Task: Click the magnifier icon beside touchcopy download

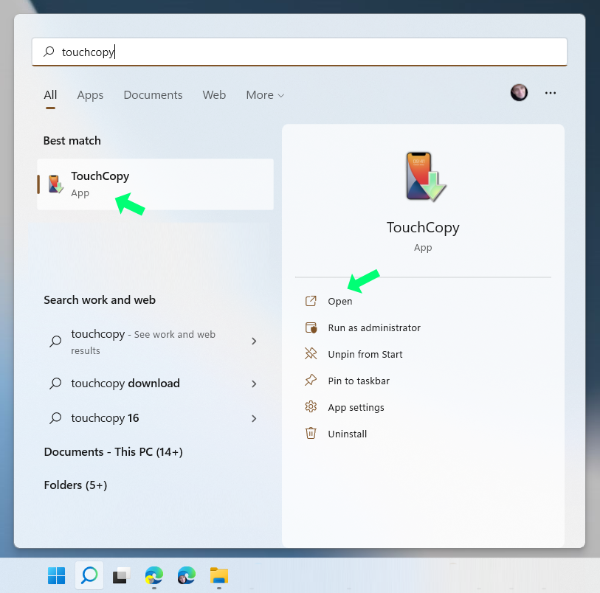Action: pyautogui.click(x=55, y=383)
